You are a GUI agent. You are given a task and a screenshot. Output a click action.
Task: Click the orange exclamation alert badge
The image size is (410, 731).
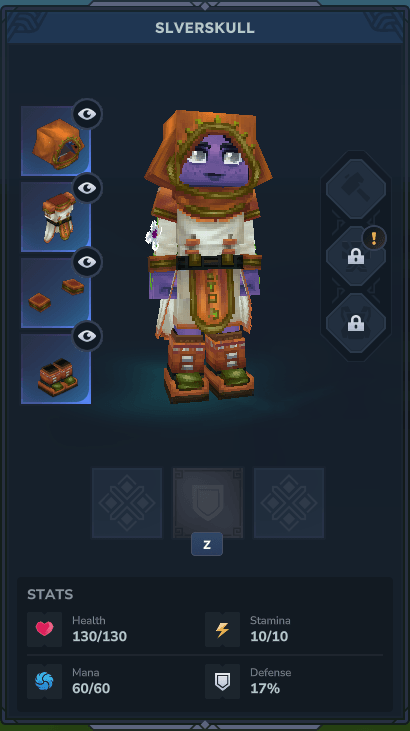click(374, 238)
